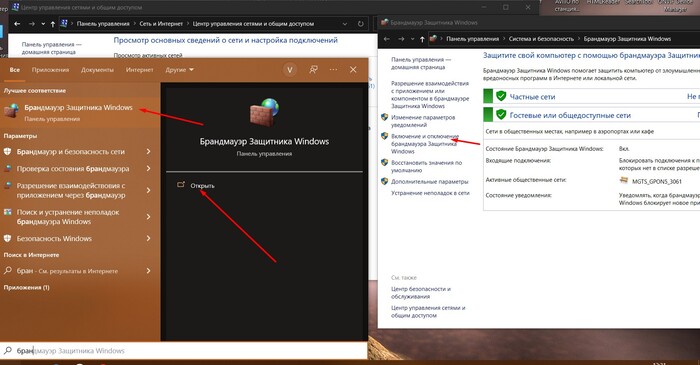Open Дополнительные параметры link
This screenshot has height=365, width=700.
(429, 182)
